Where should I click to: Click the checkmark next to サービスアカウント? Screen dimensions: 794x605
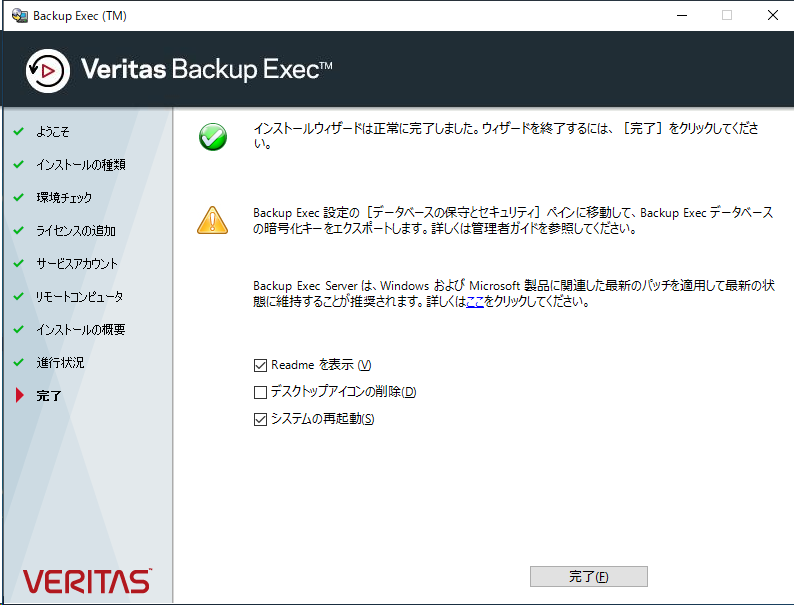pyautogui.click(x=19, y=263)
